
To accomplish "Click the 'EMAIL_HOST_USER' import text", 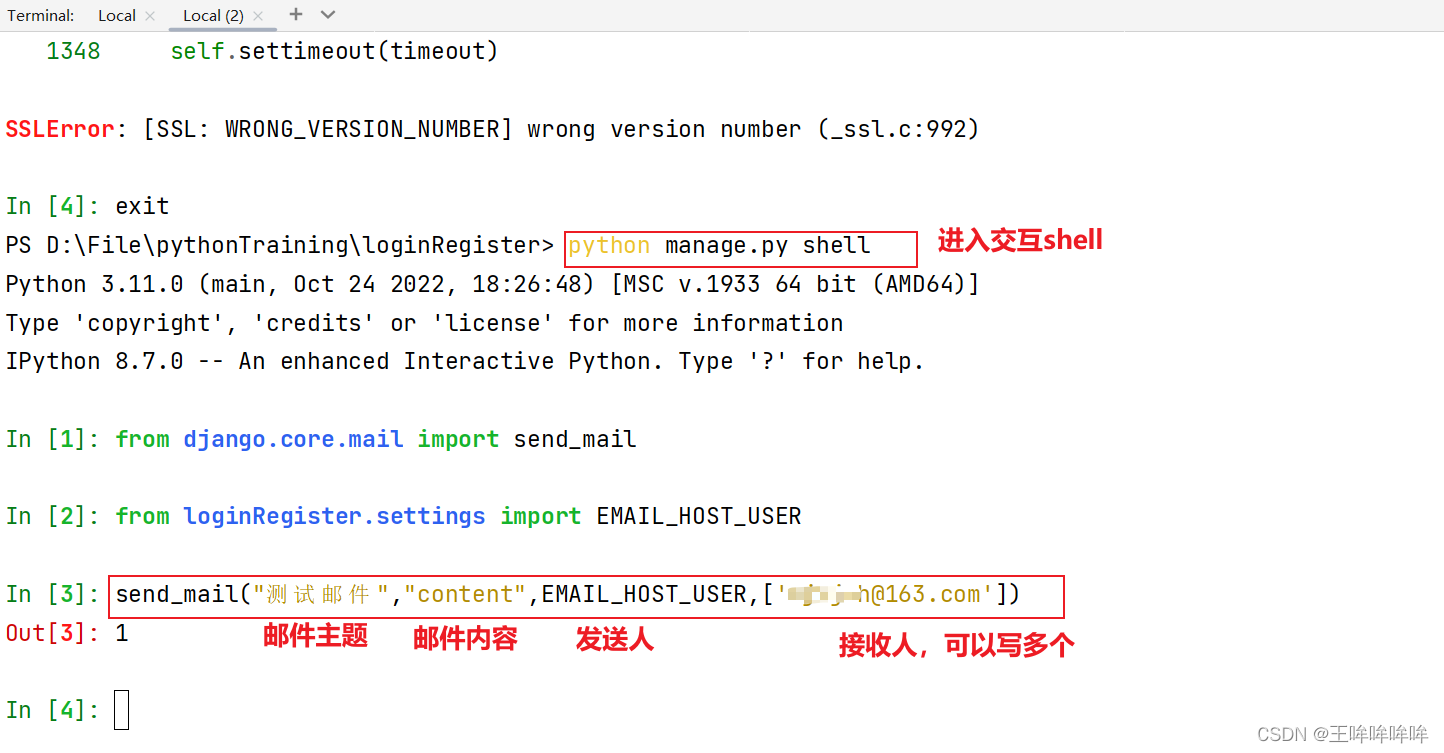I will click(x=699, y=516).
